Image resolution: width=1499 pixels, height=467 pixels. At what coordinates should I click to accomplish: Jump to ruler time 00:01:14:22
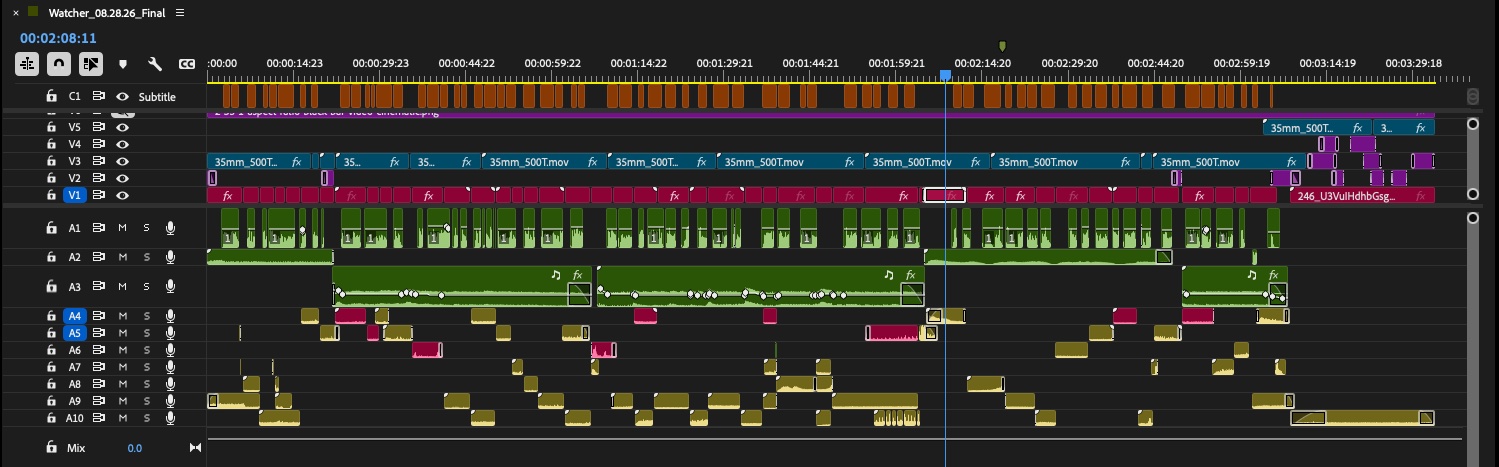coord(640,63)
